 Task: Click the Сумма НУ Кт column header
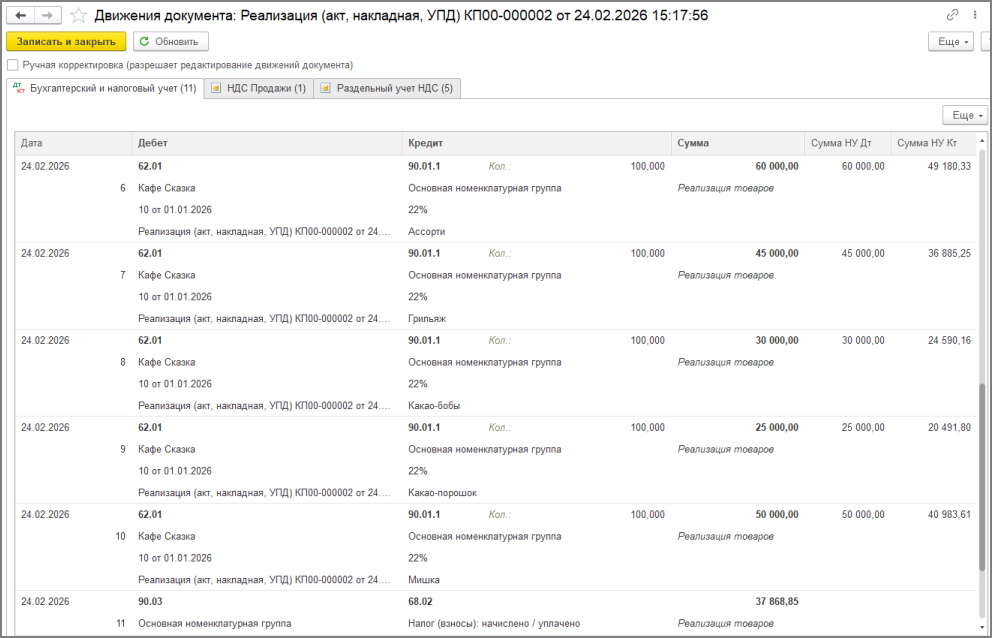(932, 143)
